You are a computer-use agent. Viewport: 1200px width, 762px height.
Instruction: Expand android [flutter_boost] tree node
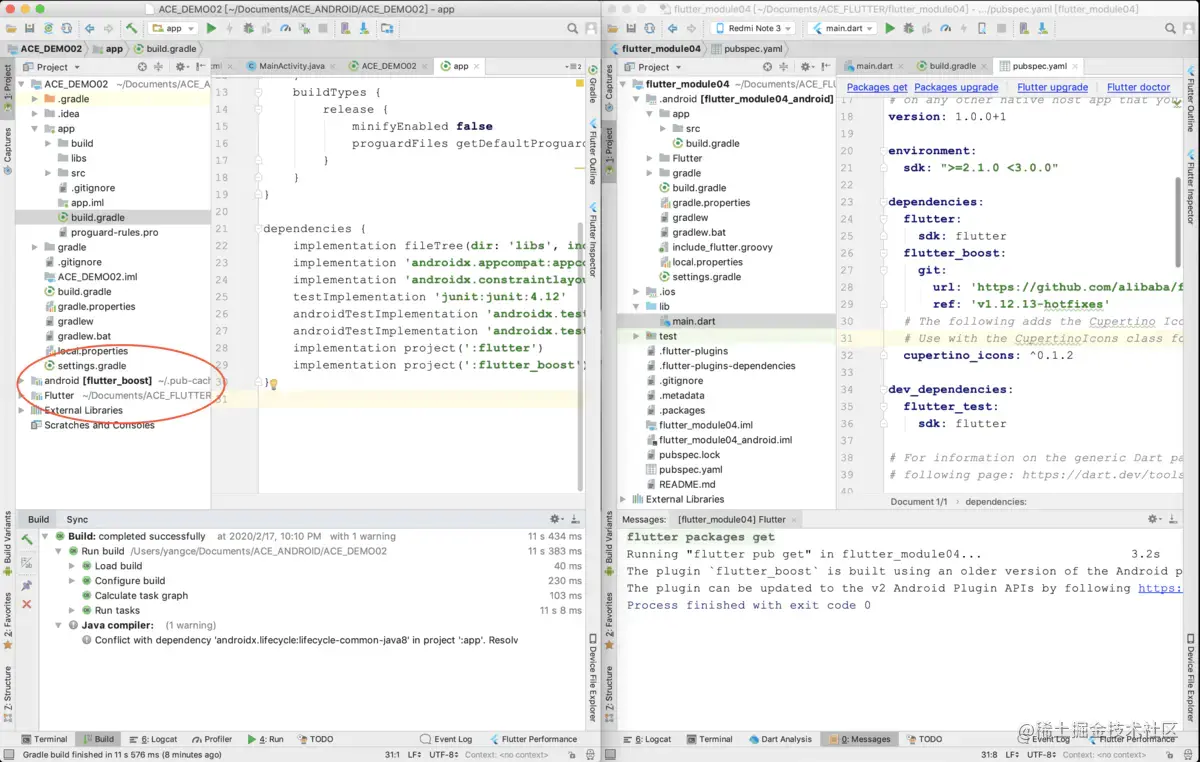point(22,381)
